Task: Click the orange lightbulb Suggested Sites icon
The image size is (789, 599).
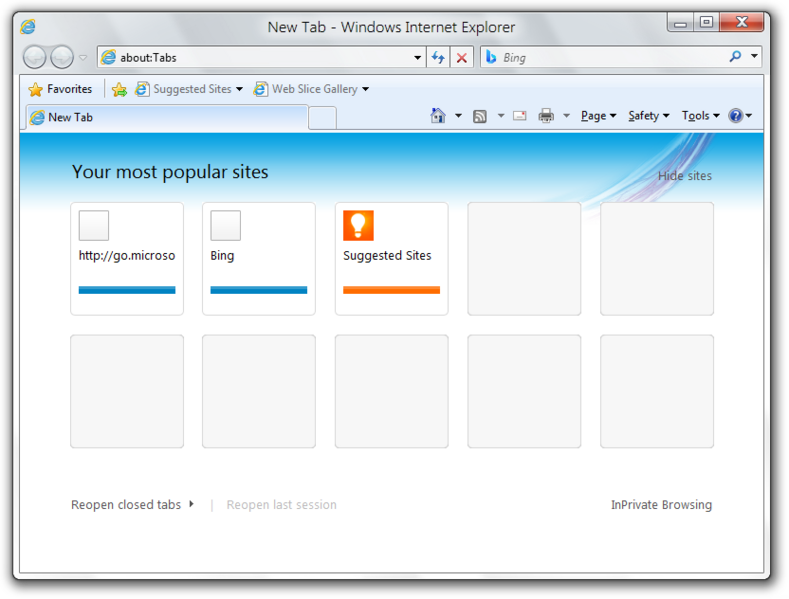Action: (x=358, y=226)
